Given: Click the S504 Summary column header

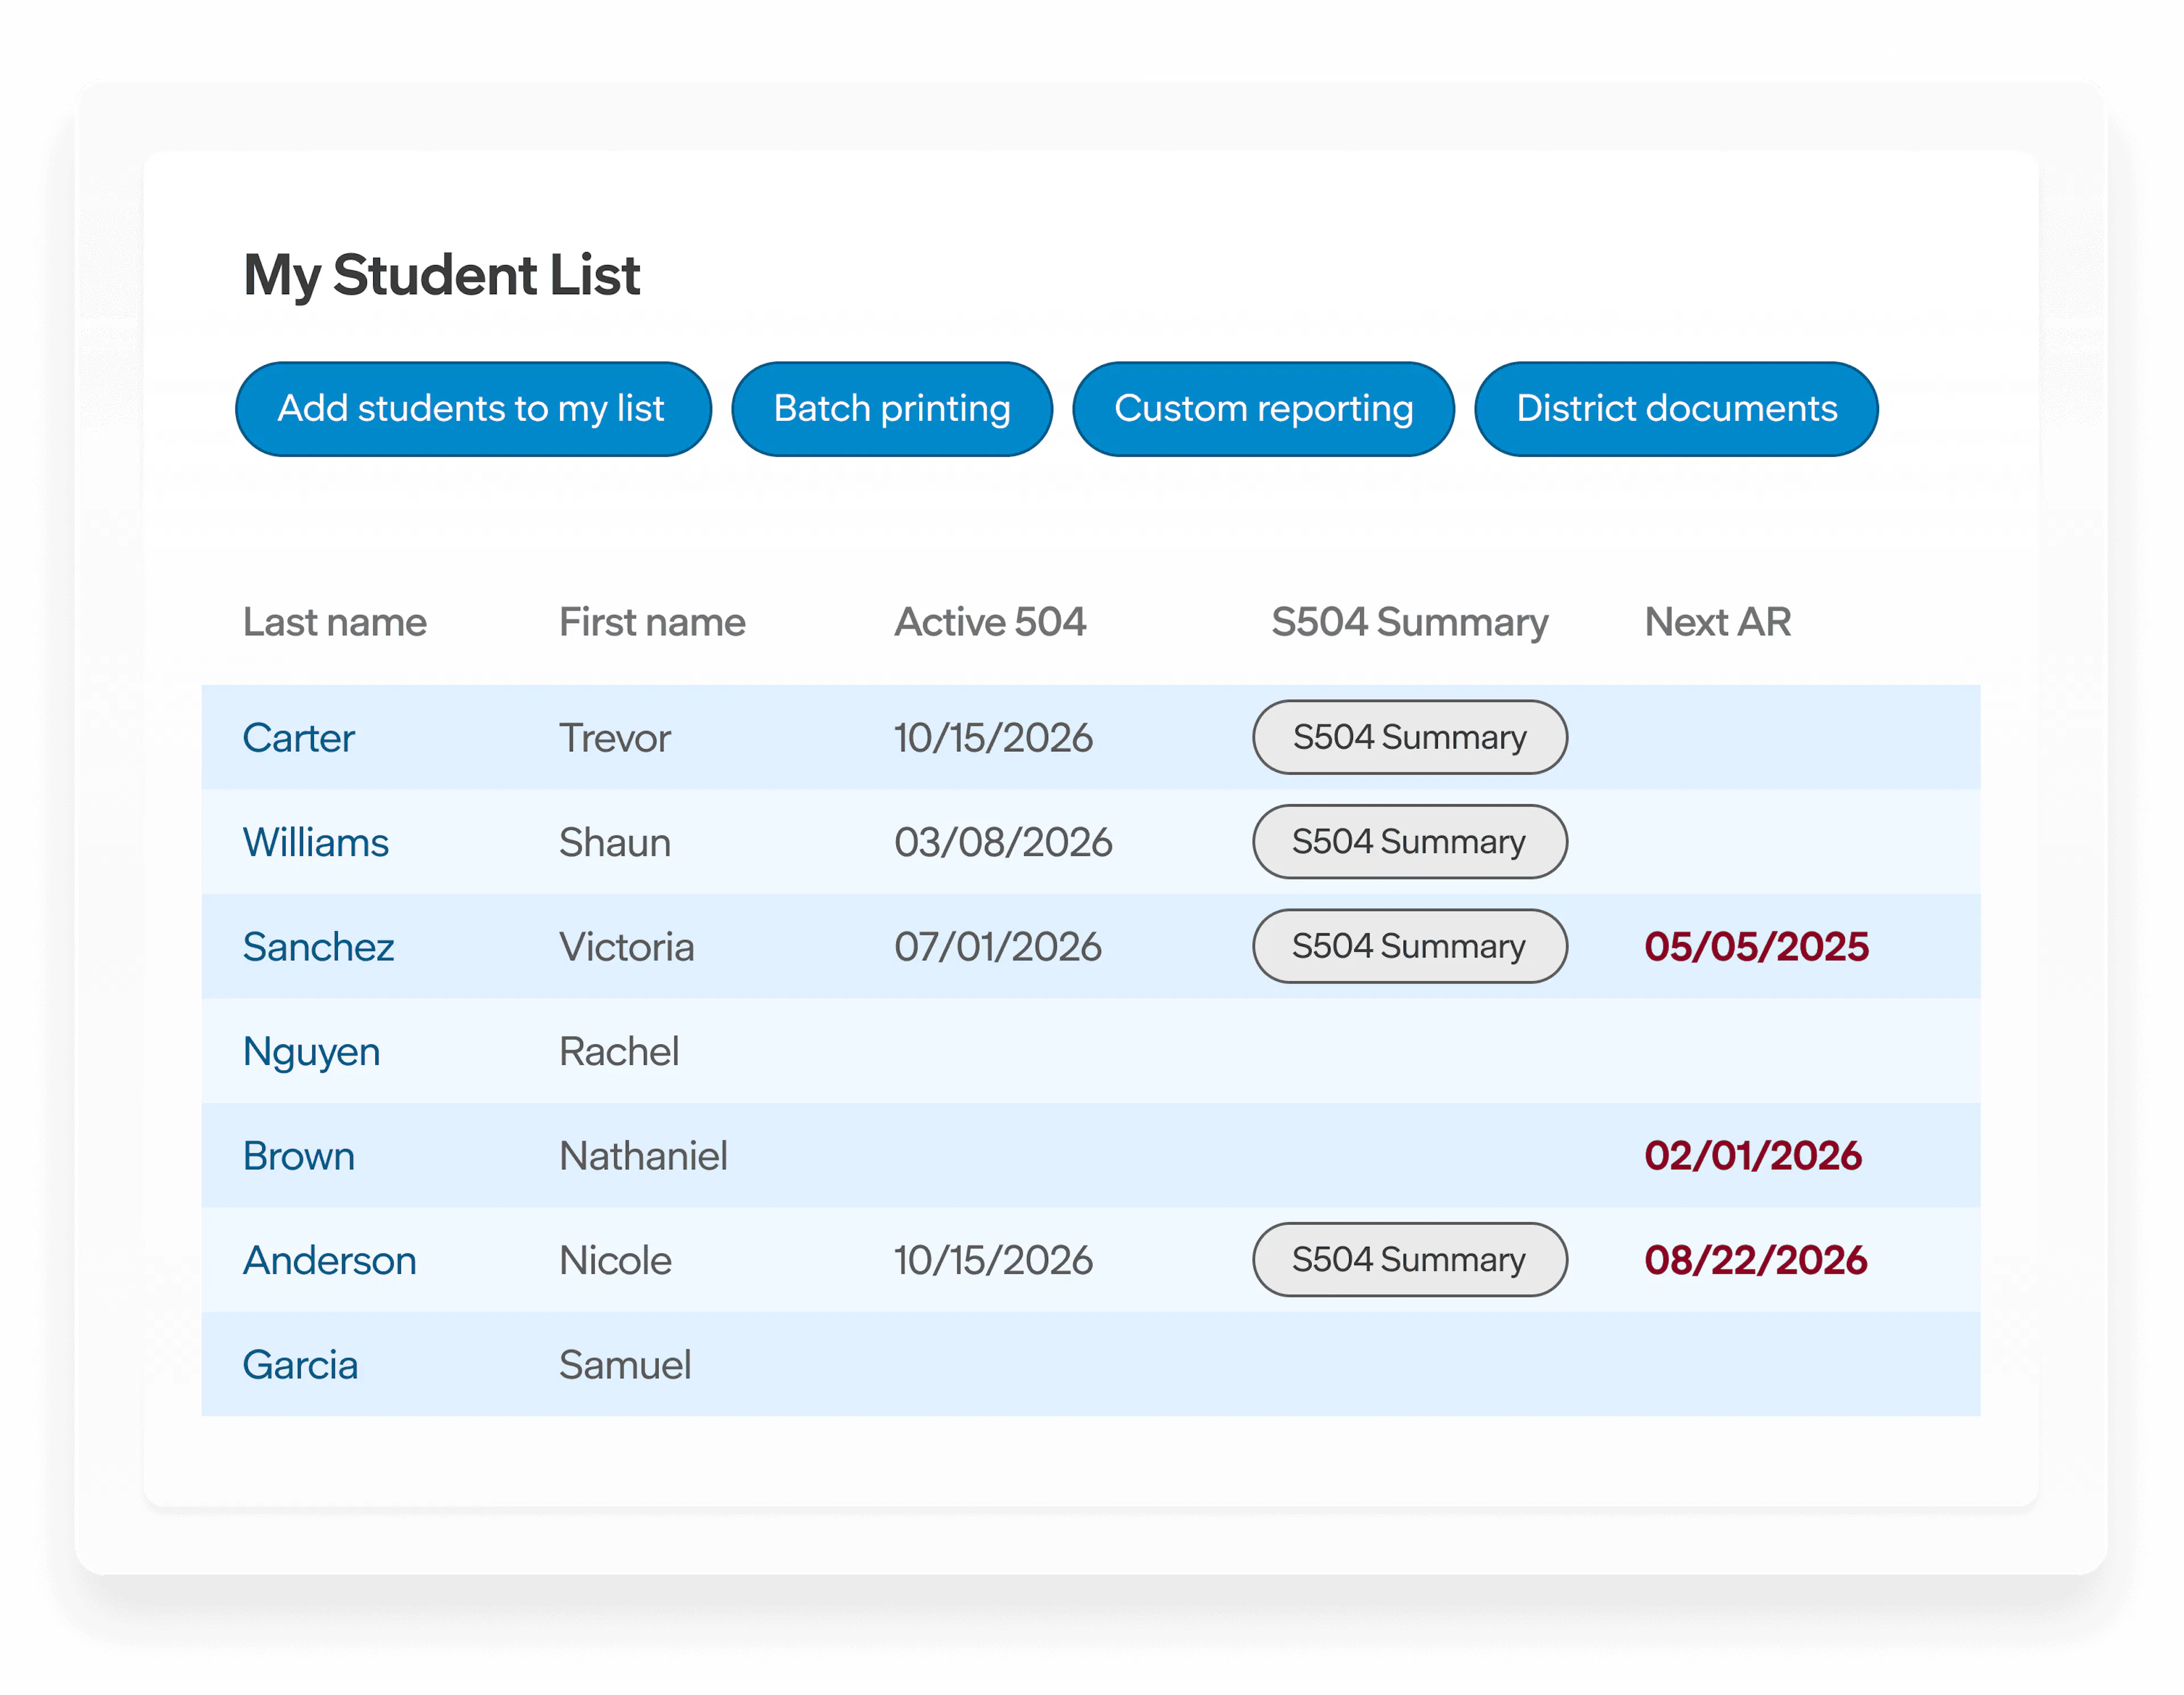Looking at the screenshot, I should click(1410, 623).
